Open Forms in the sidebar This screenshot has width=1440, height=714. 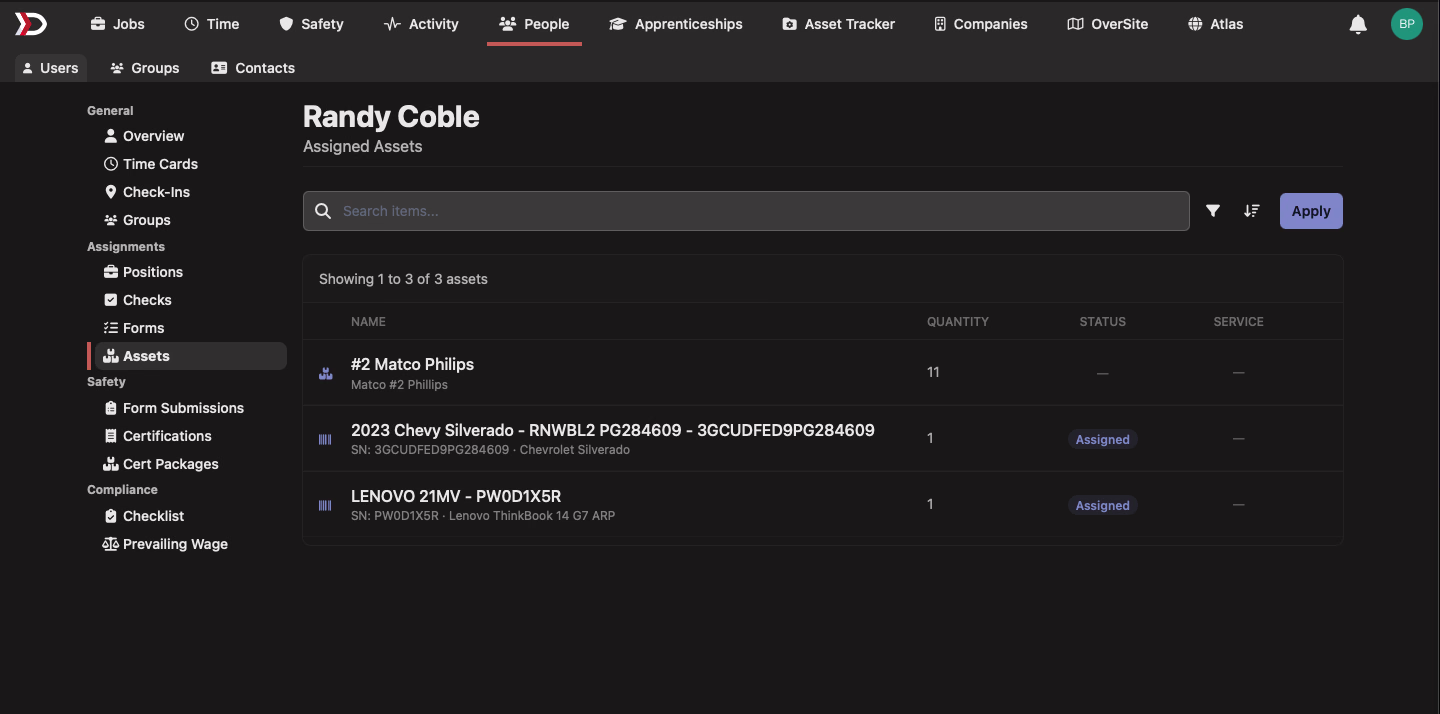click(x=143, y=328)
